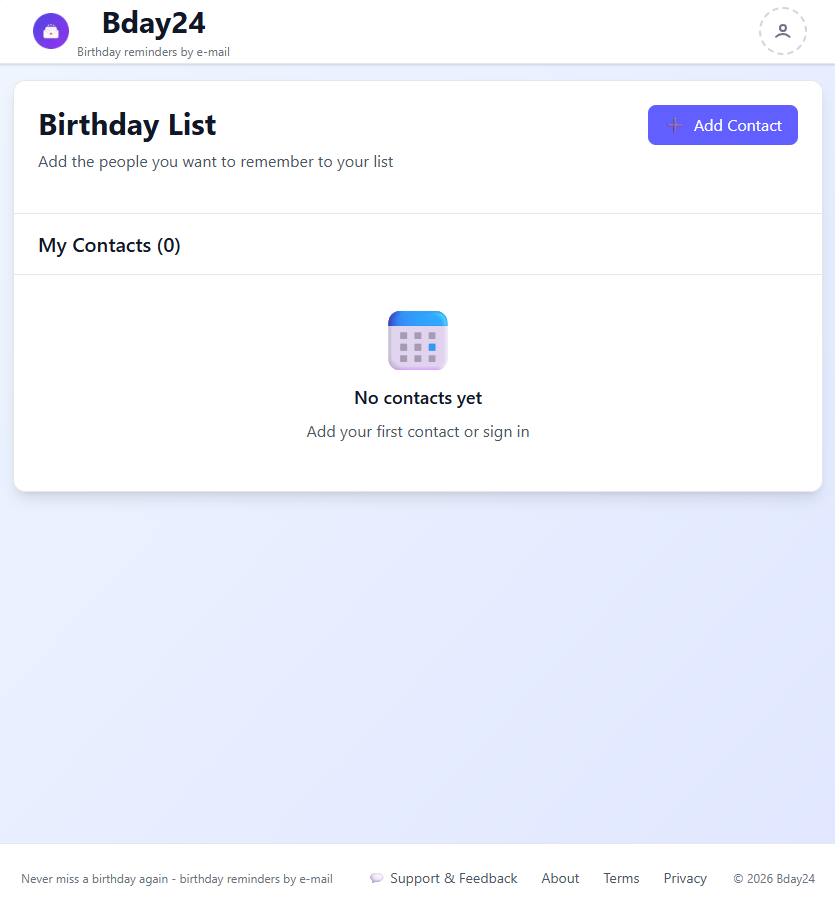
Task: Click the gift box inside the purple circle
Action: click(x=51, y=31)
